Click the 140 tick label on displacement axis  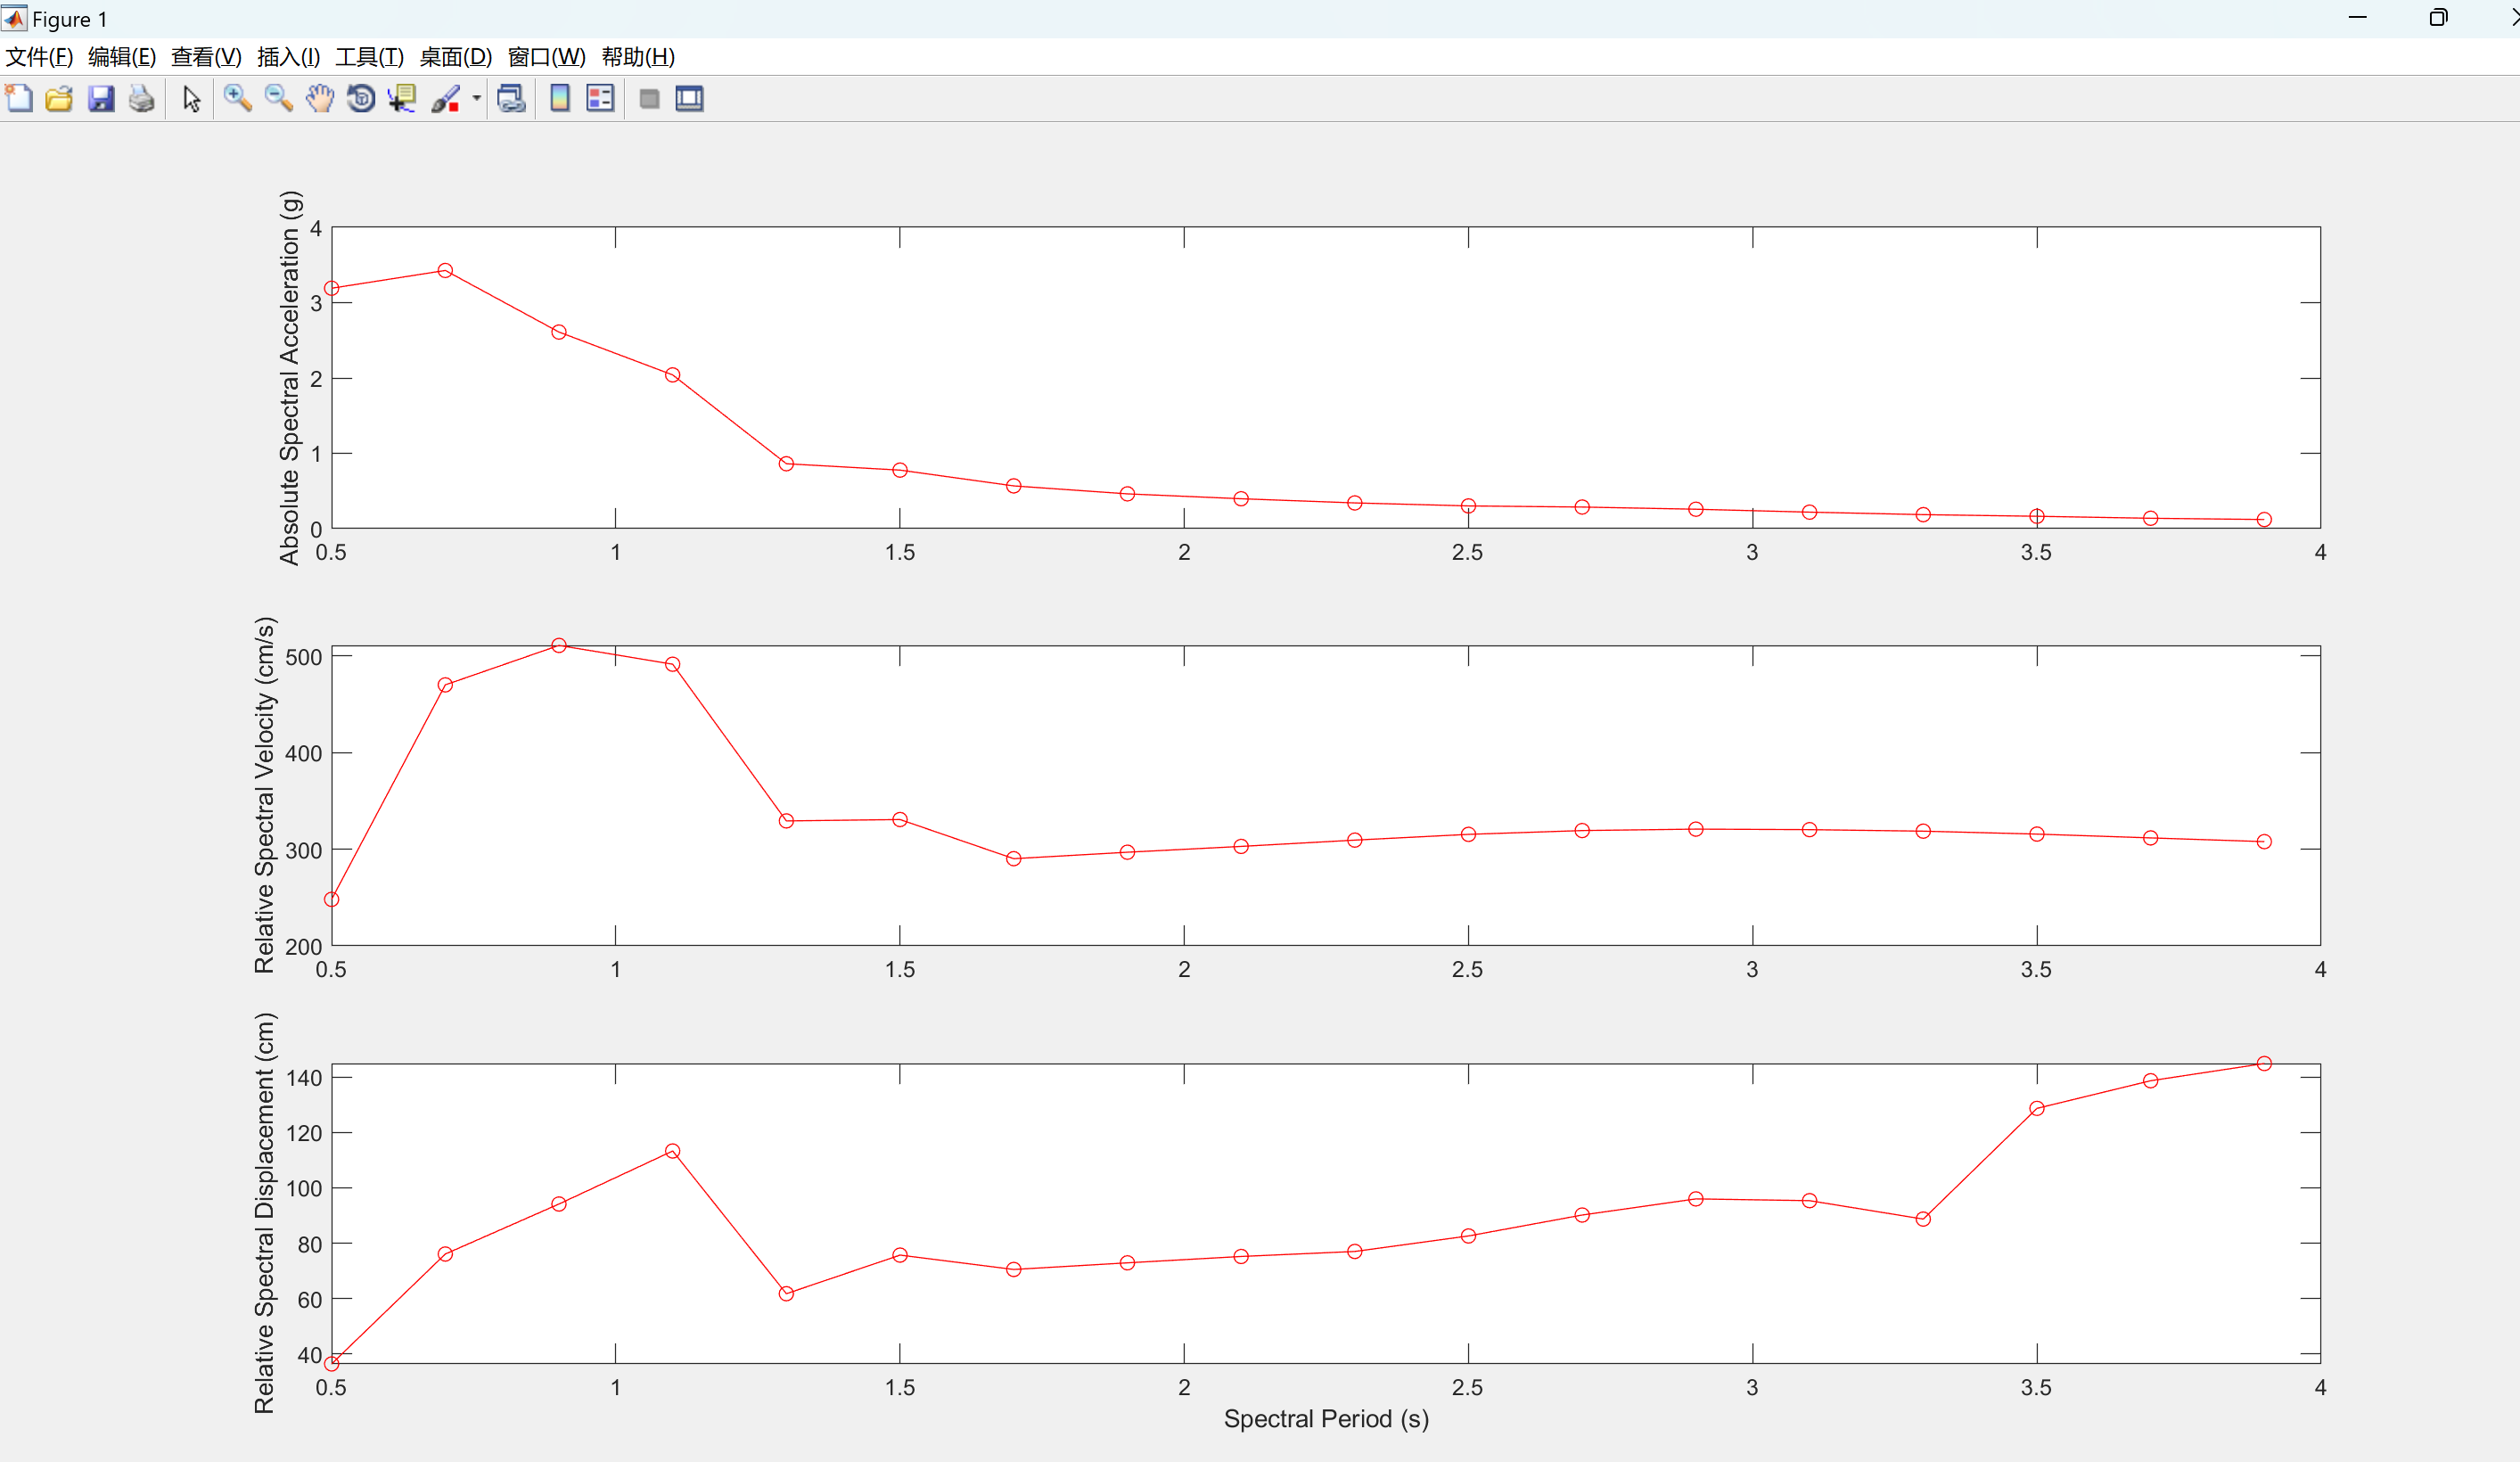tap(304, 1077)
